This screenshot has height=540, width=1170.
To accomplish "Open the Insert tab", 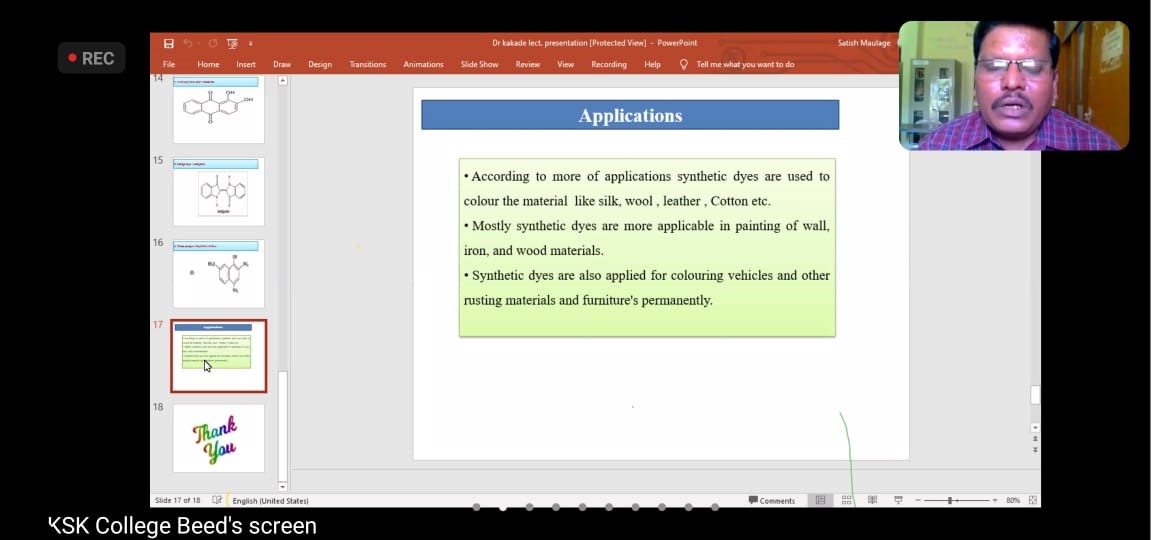I will [x=246, y=64].
